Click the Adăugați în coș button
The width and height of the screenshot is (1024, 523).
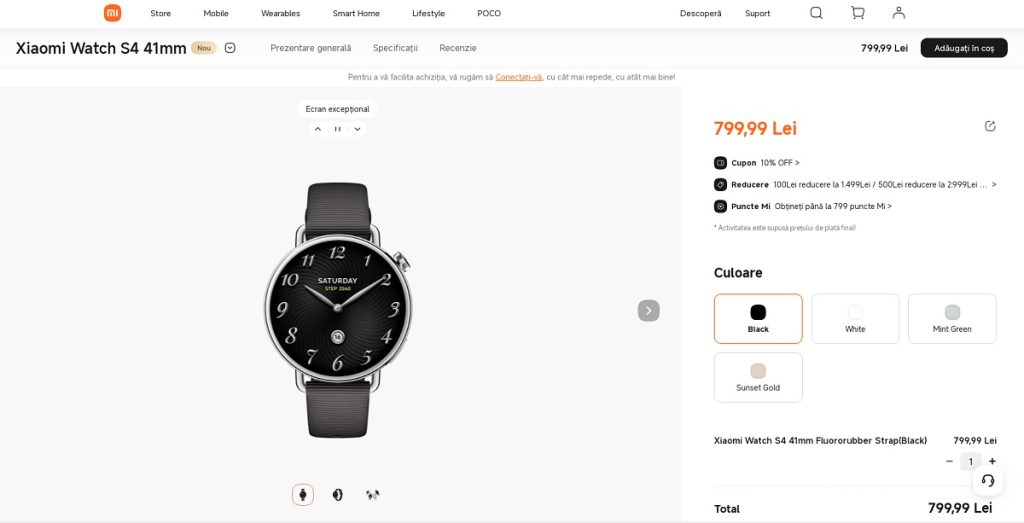click(x=964, y=48)
